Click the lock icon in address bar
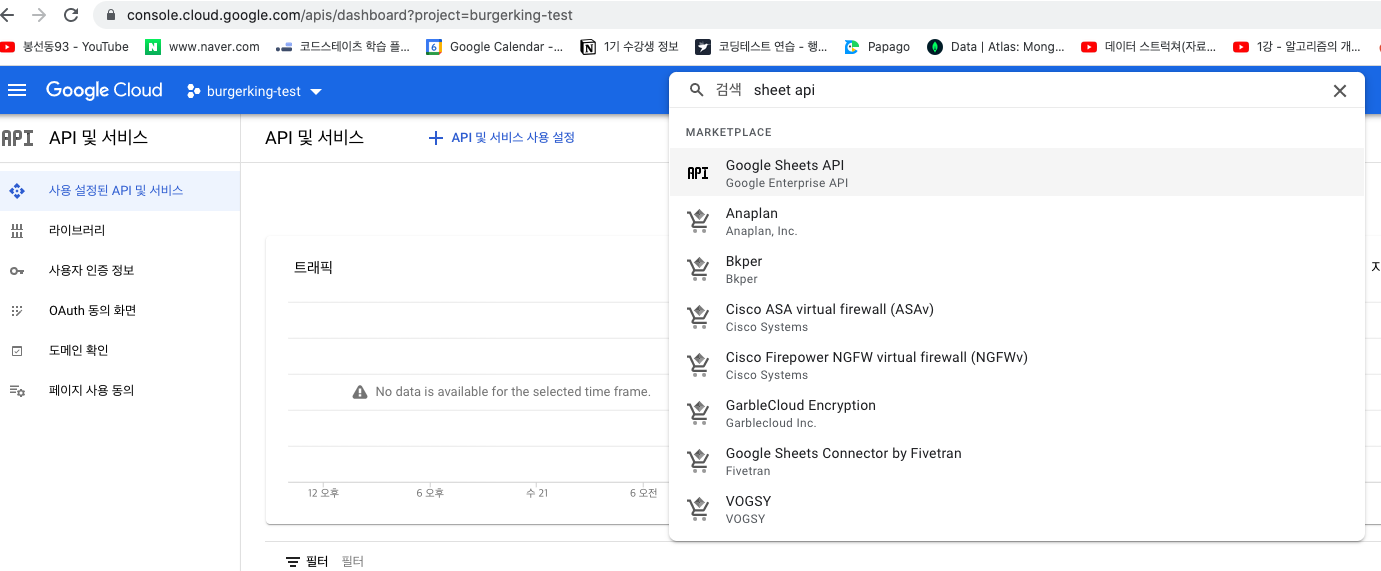Viewport: 1381px width, 571px height. point(110,16)
